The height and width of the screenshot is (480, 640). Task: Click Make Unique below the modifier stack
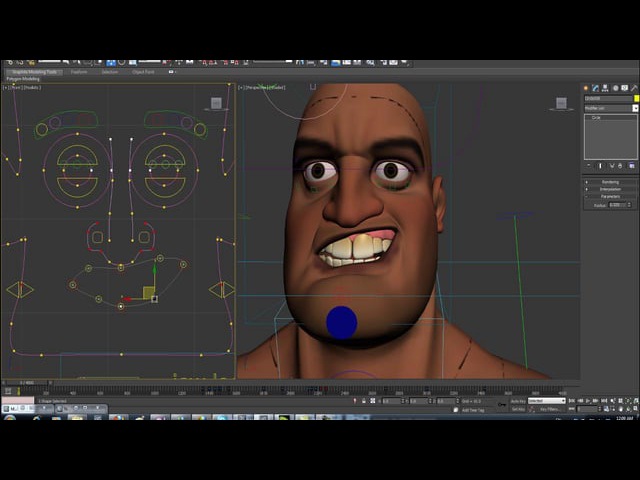pos(611,166)
